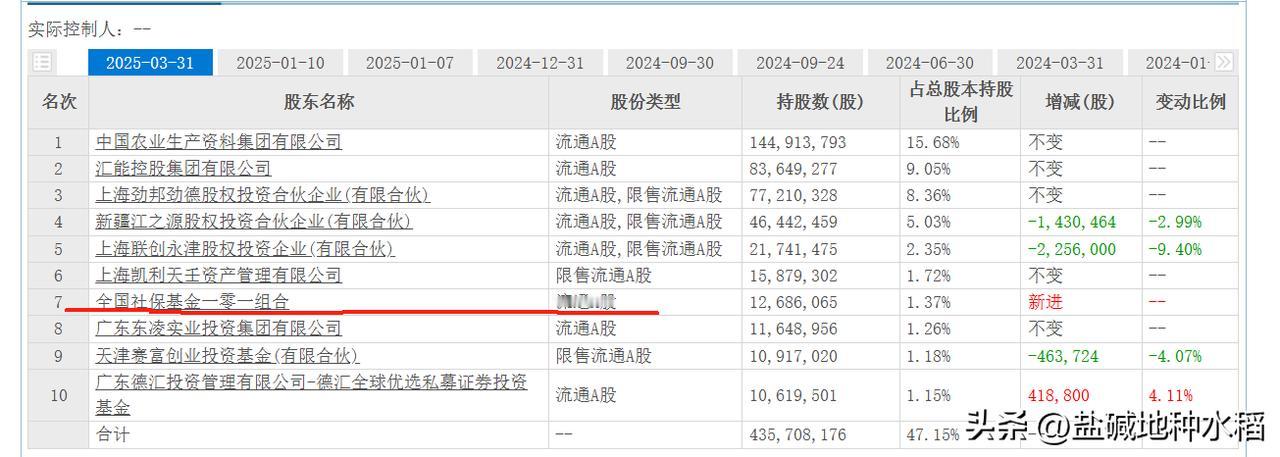1280x457 pixels.
Task: Select holding value 11,648,956
Action: [x=793, y=327]
